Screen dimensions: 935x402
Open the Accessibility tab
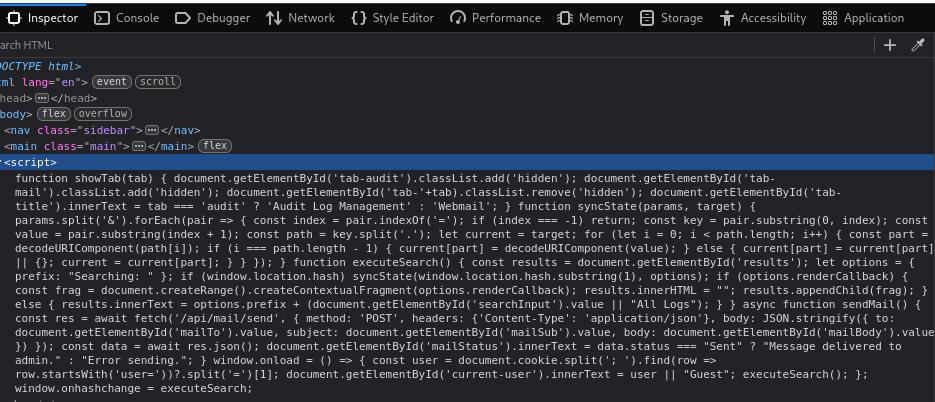(x=763, y=18)
